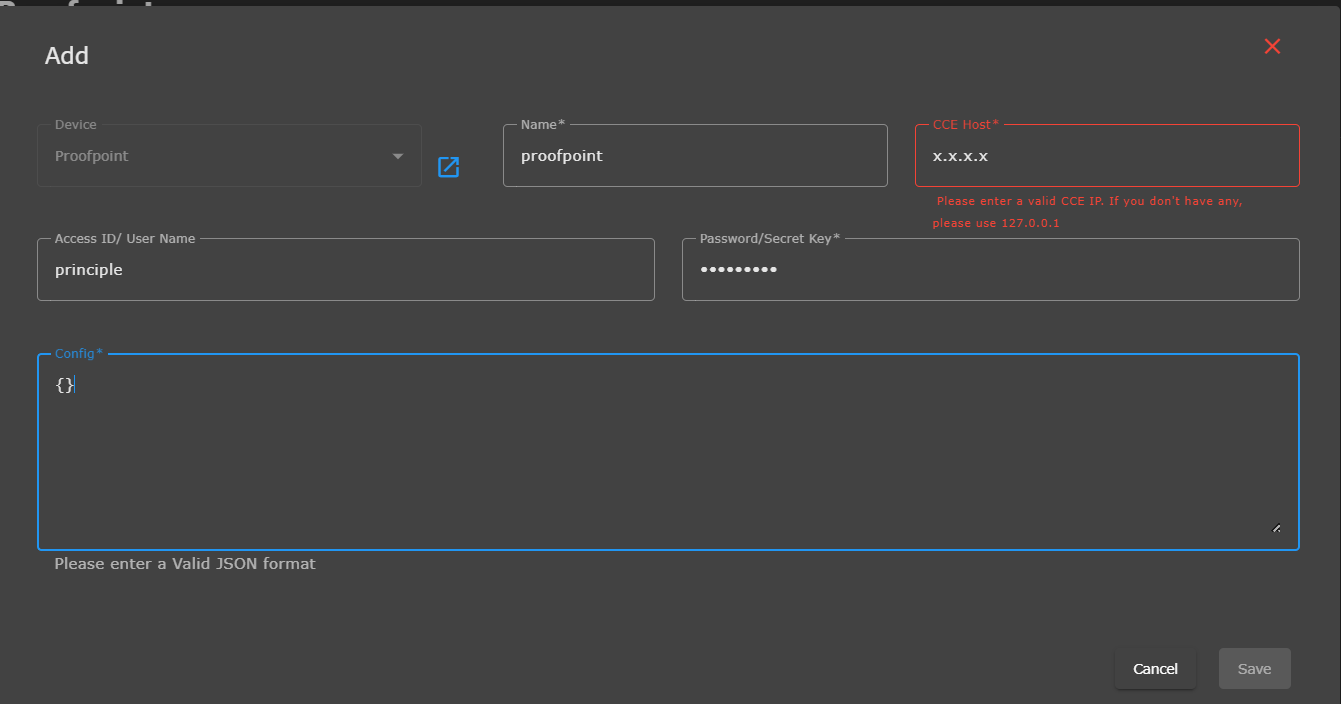Image resolution: width=1341 pixels, height=704 pixels.
Task: Click the "Name*" floating label
Action: (x=543, y=125)
